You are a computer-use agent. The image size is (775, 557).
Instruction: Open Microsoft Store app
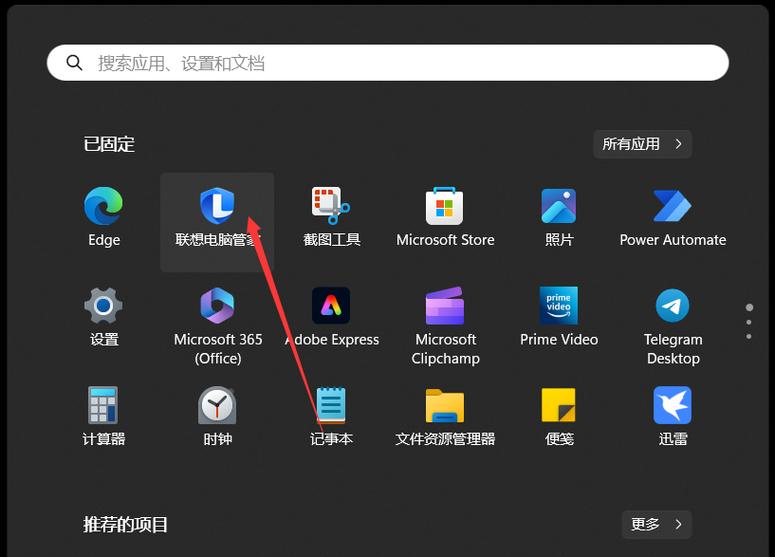pyautogui.click(x=445, y=216)
